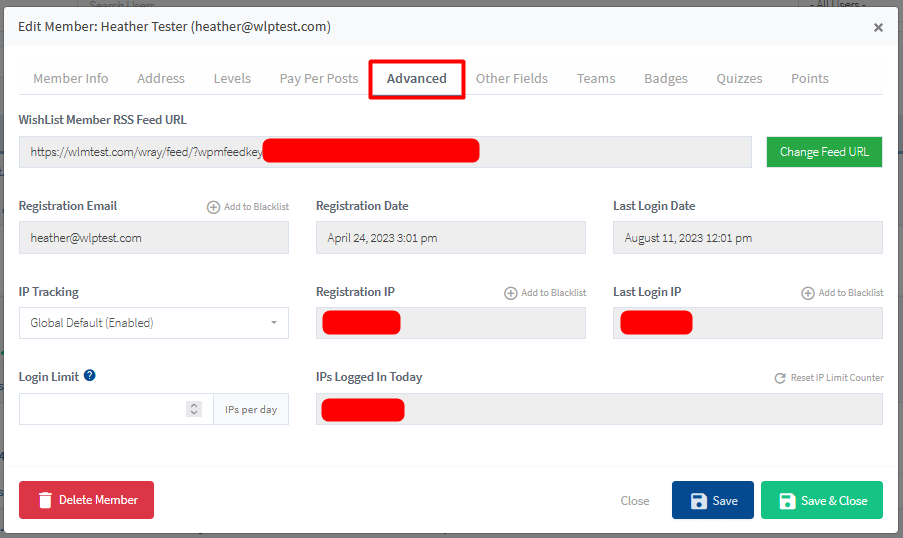Click plus icon beside Registration IP blacklist
The image size is (903, 538).
[510, 293]
